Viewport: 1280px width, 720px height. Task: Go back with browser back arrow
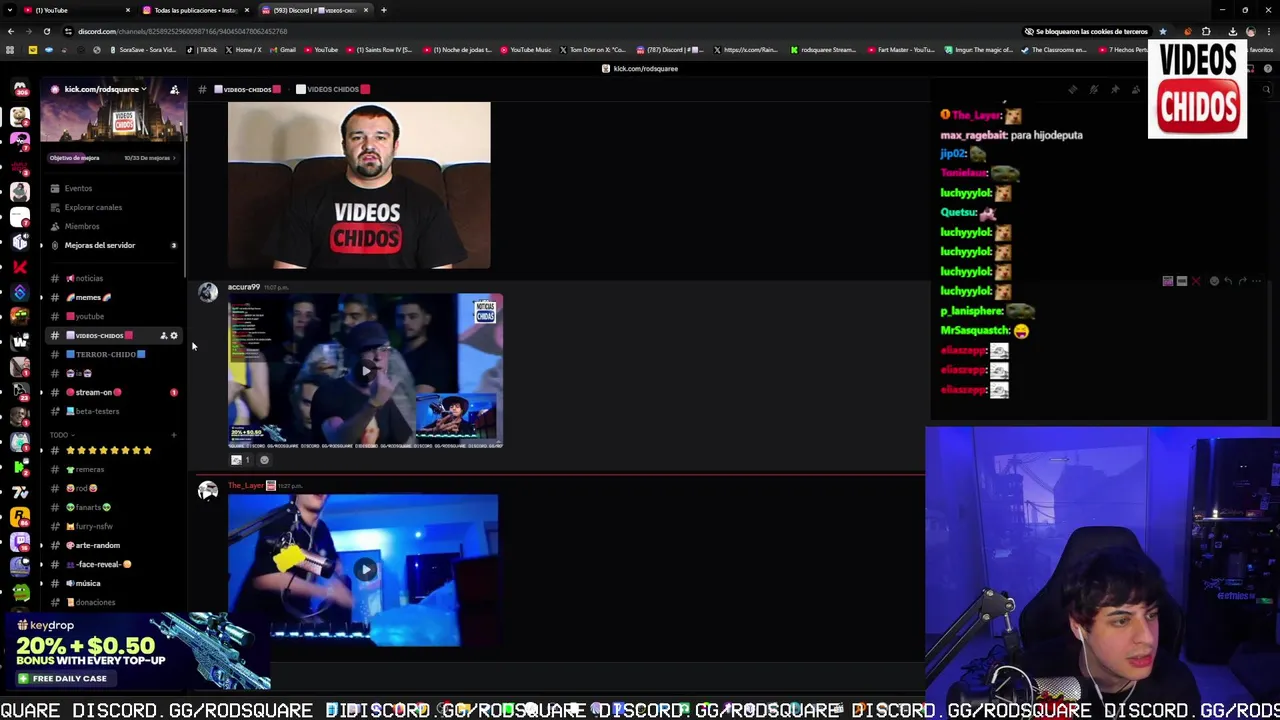pos(11,31)
